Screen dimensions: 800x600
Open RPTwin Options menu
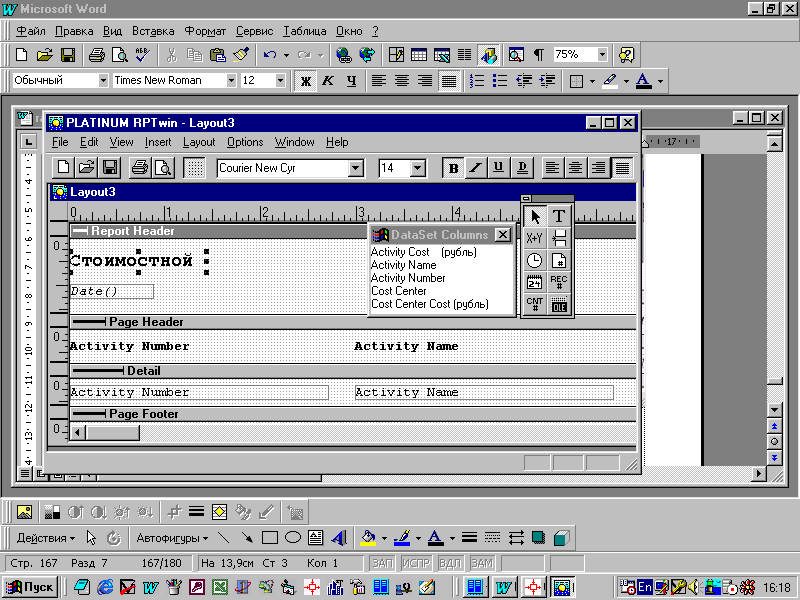245,142
